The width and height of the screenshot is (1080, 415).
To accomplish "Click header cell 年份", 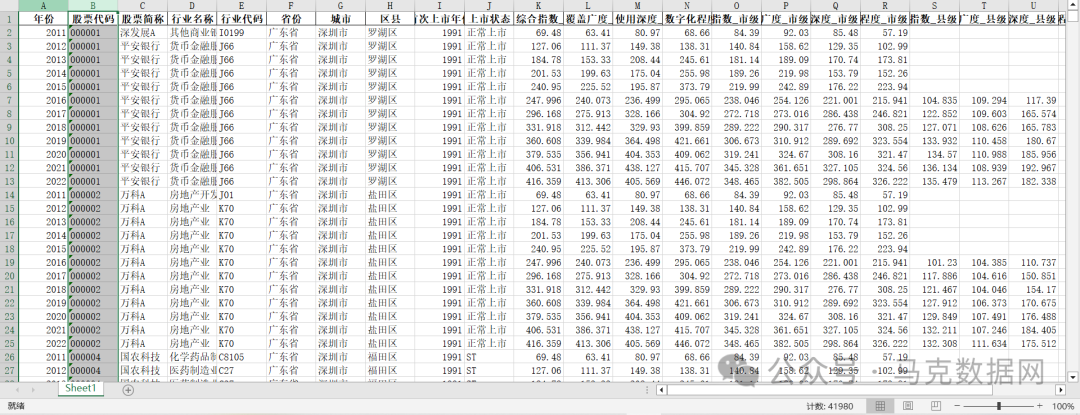I will 43,18.
